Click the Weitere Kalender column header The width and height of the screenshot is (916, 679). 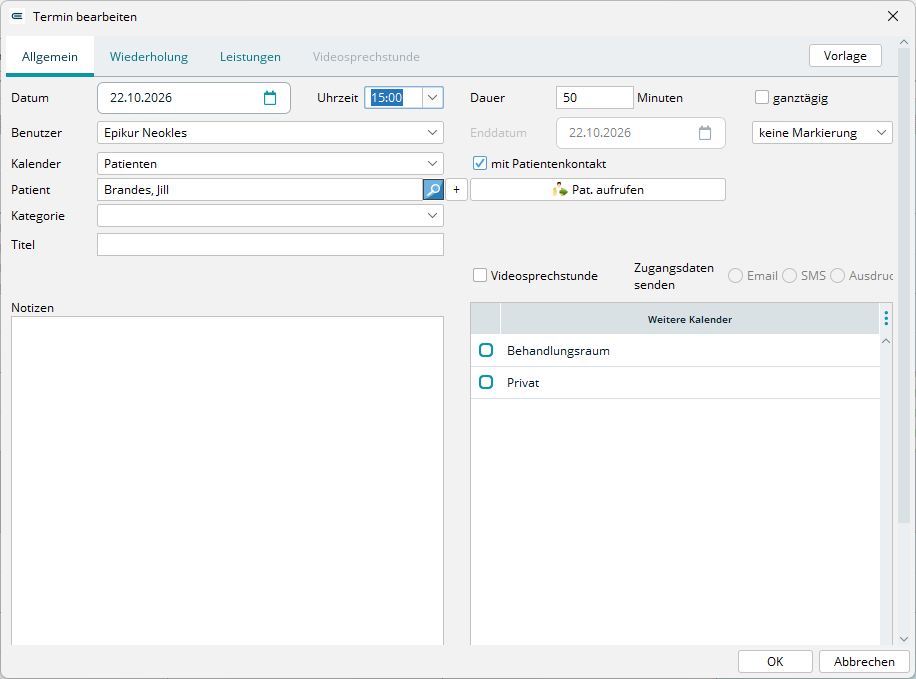tap(689, 319)
